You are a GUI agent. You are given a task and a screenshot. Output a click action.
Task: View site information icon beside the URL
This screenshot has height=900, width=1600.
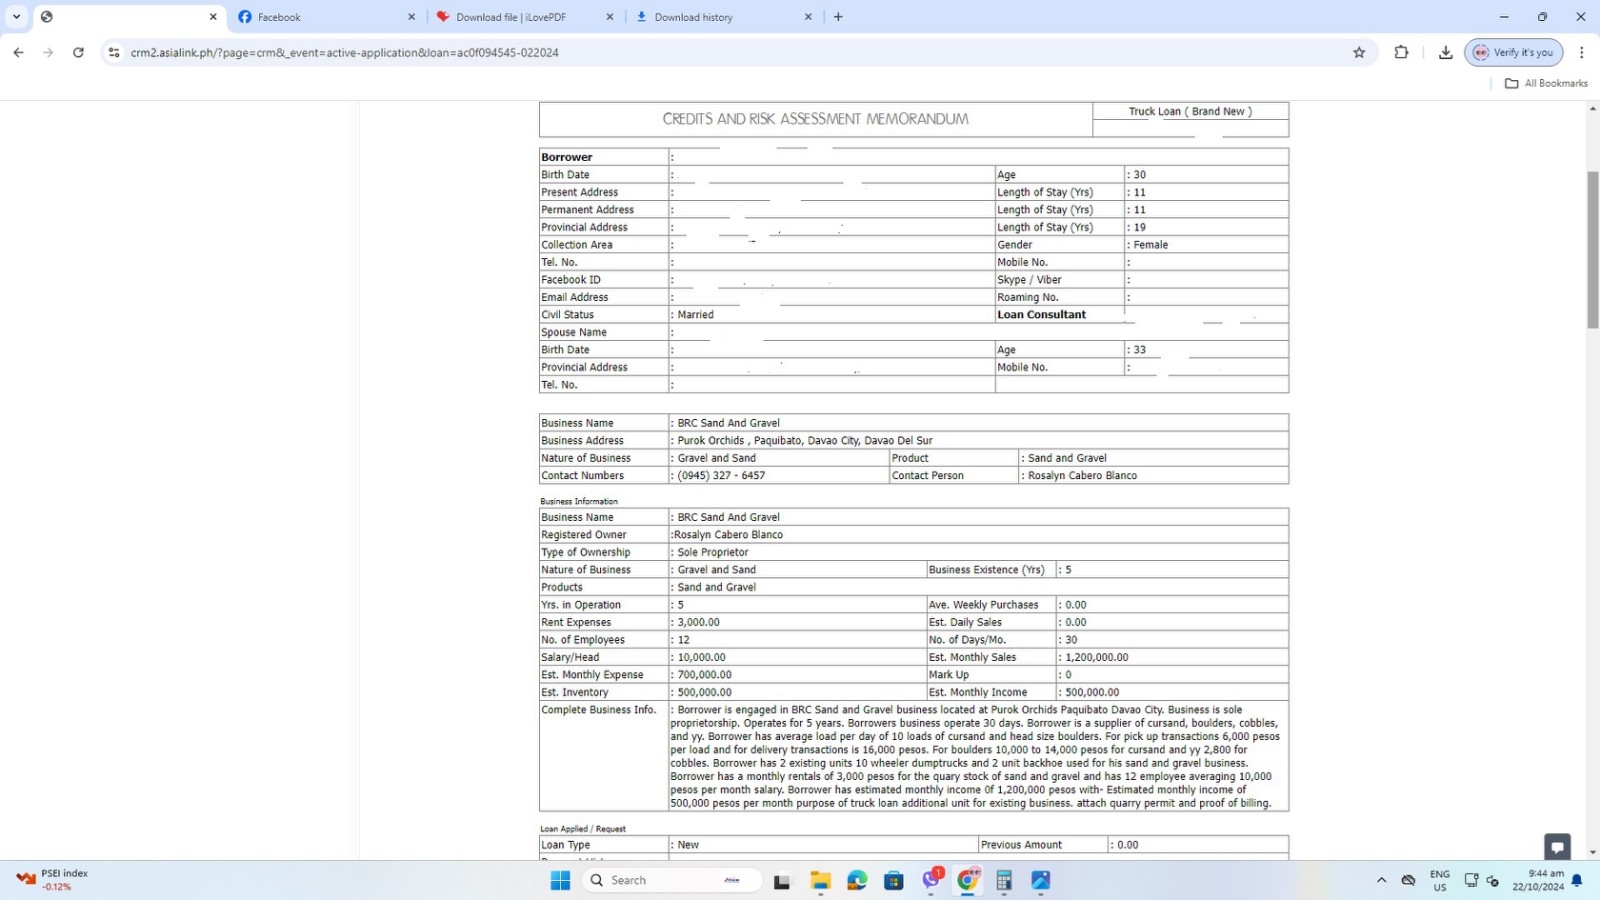coord(114,52)
